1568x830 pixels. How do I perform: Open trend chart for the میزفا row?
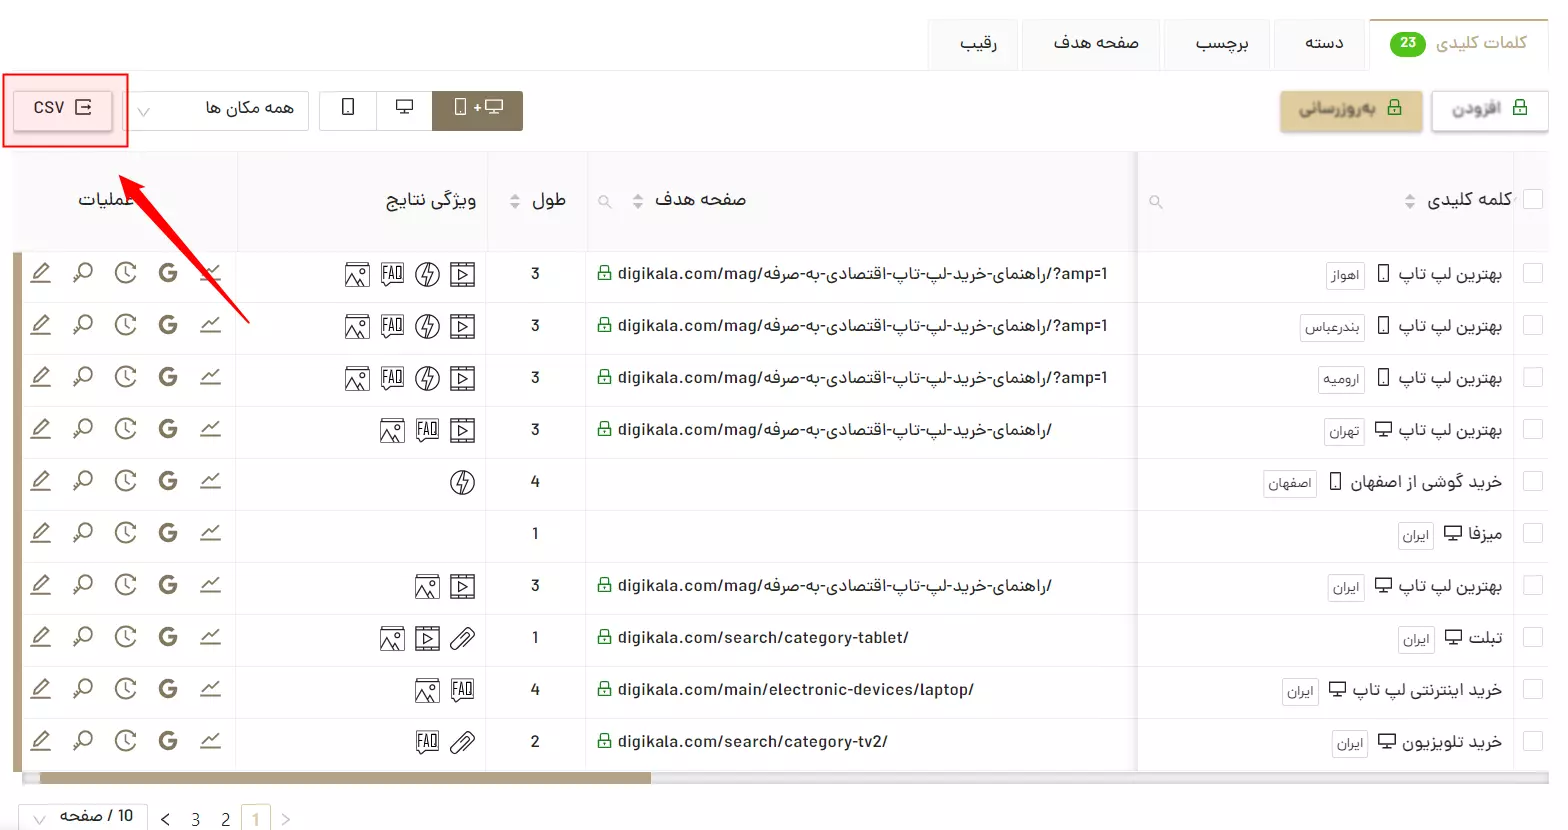(210, 533)
